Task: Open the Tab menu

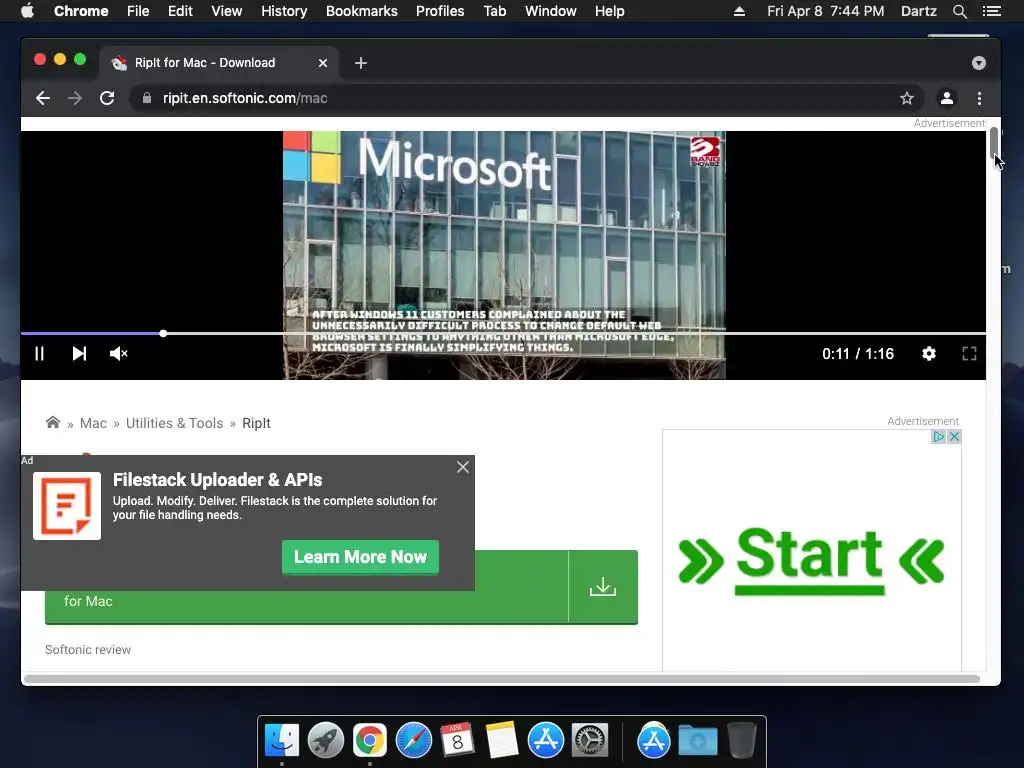Action: click(x=495, y=11)
